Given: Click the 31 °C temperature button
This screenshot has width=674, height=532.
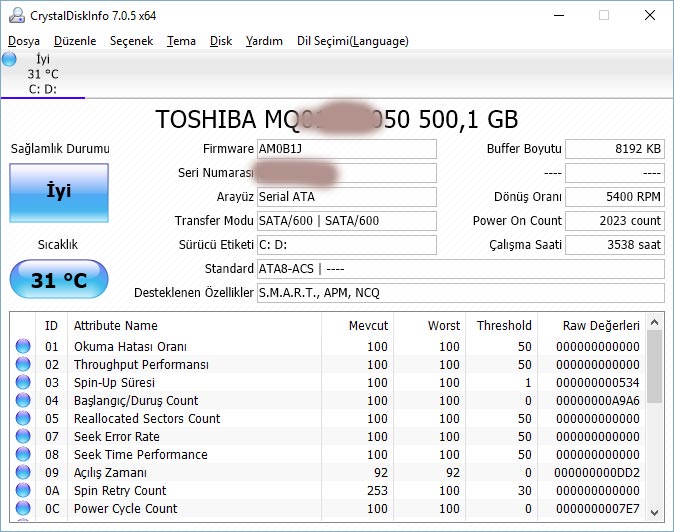Looking at the screenshot, I should click(x=59, y=280).
